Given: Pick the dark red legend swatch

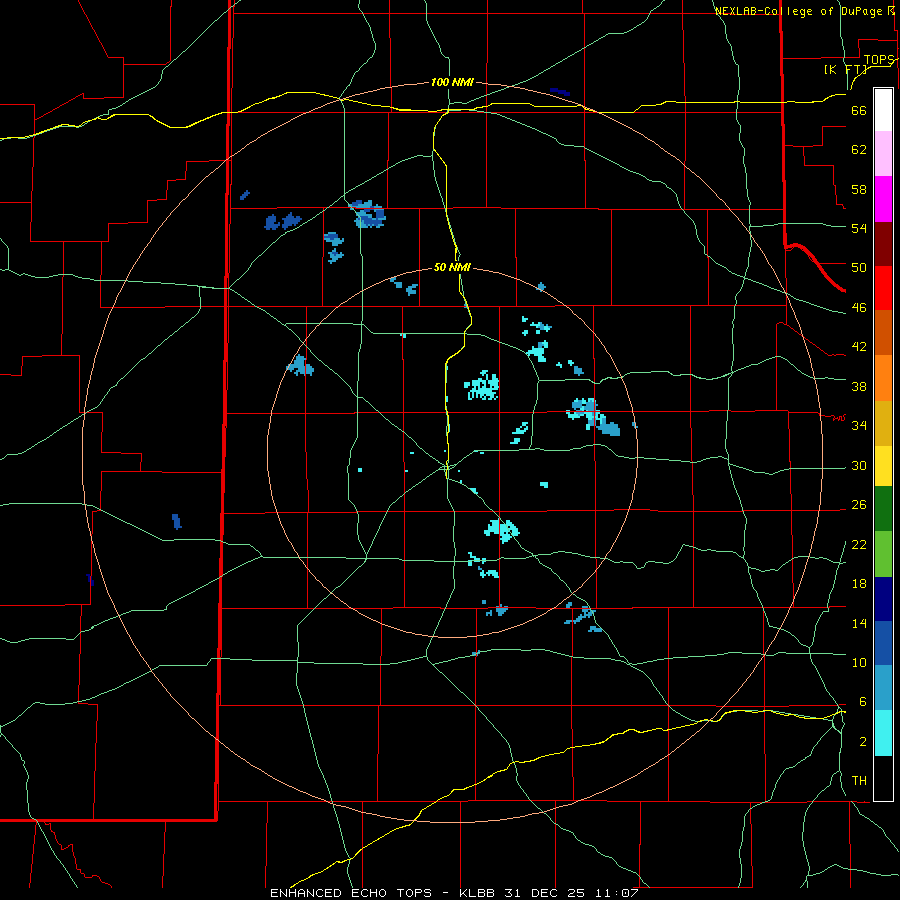Looking at the screenshot, I should [x=883, y=244].
